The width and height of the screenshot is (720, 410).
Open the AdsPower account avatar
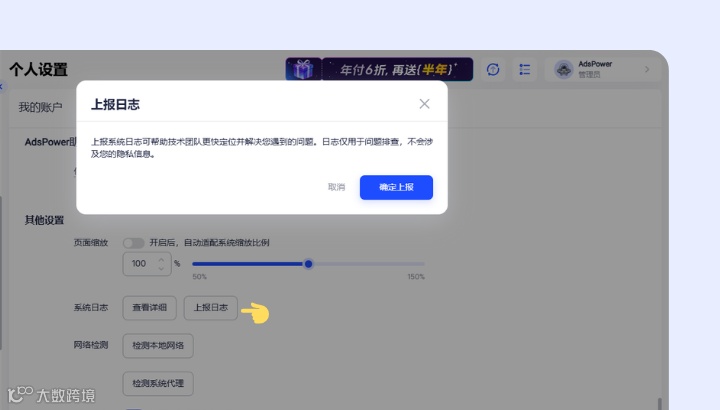click(x=563, y=69)
